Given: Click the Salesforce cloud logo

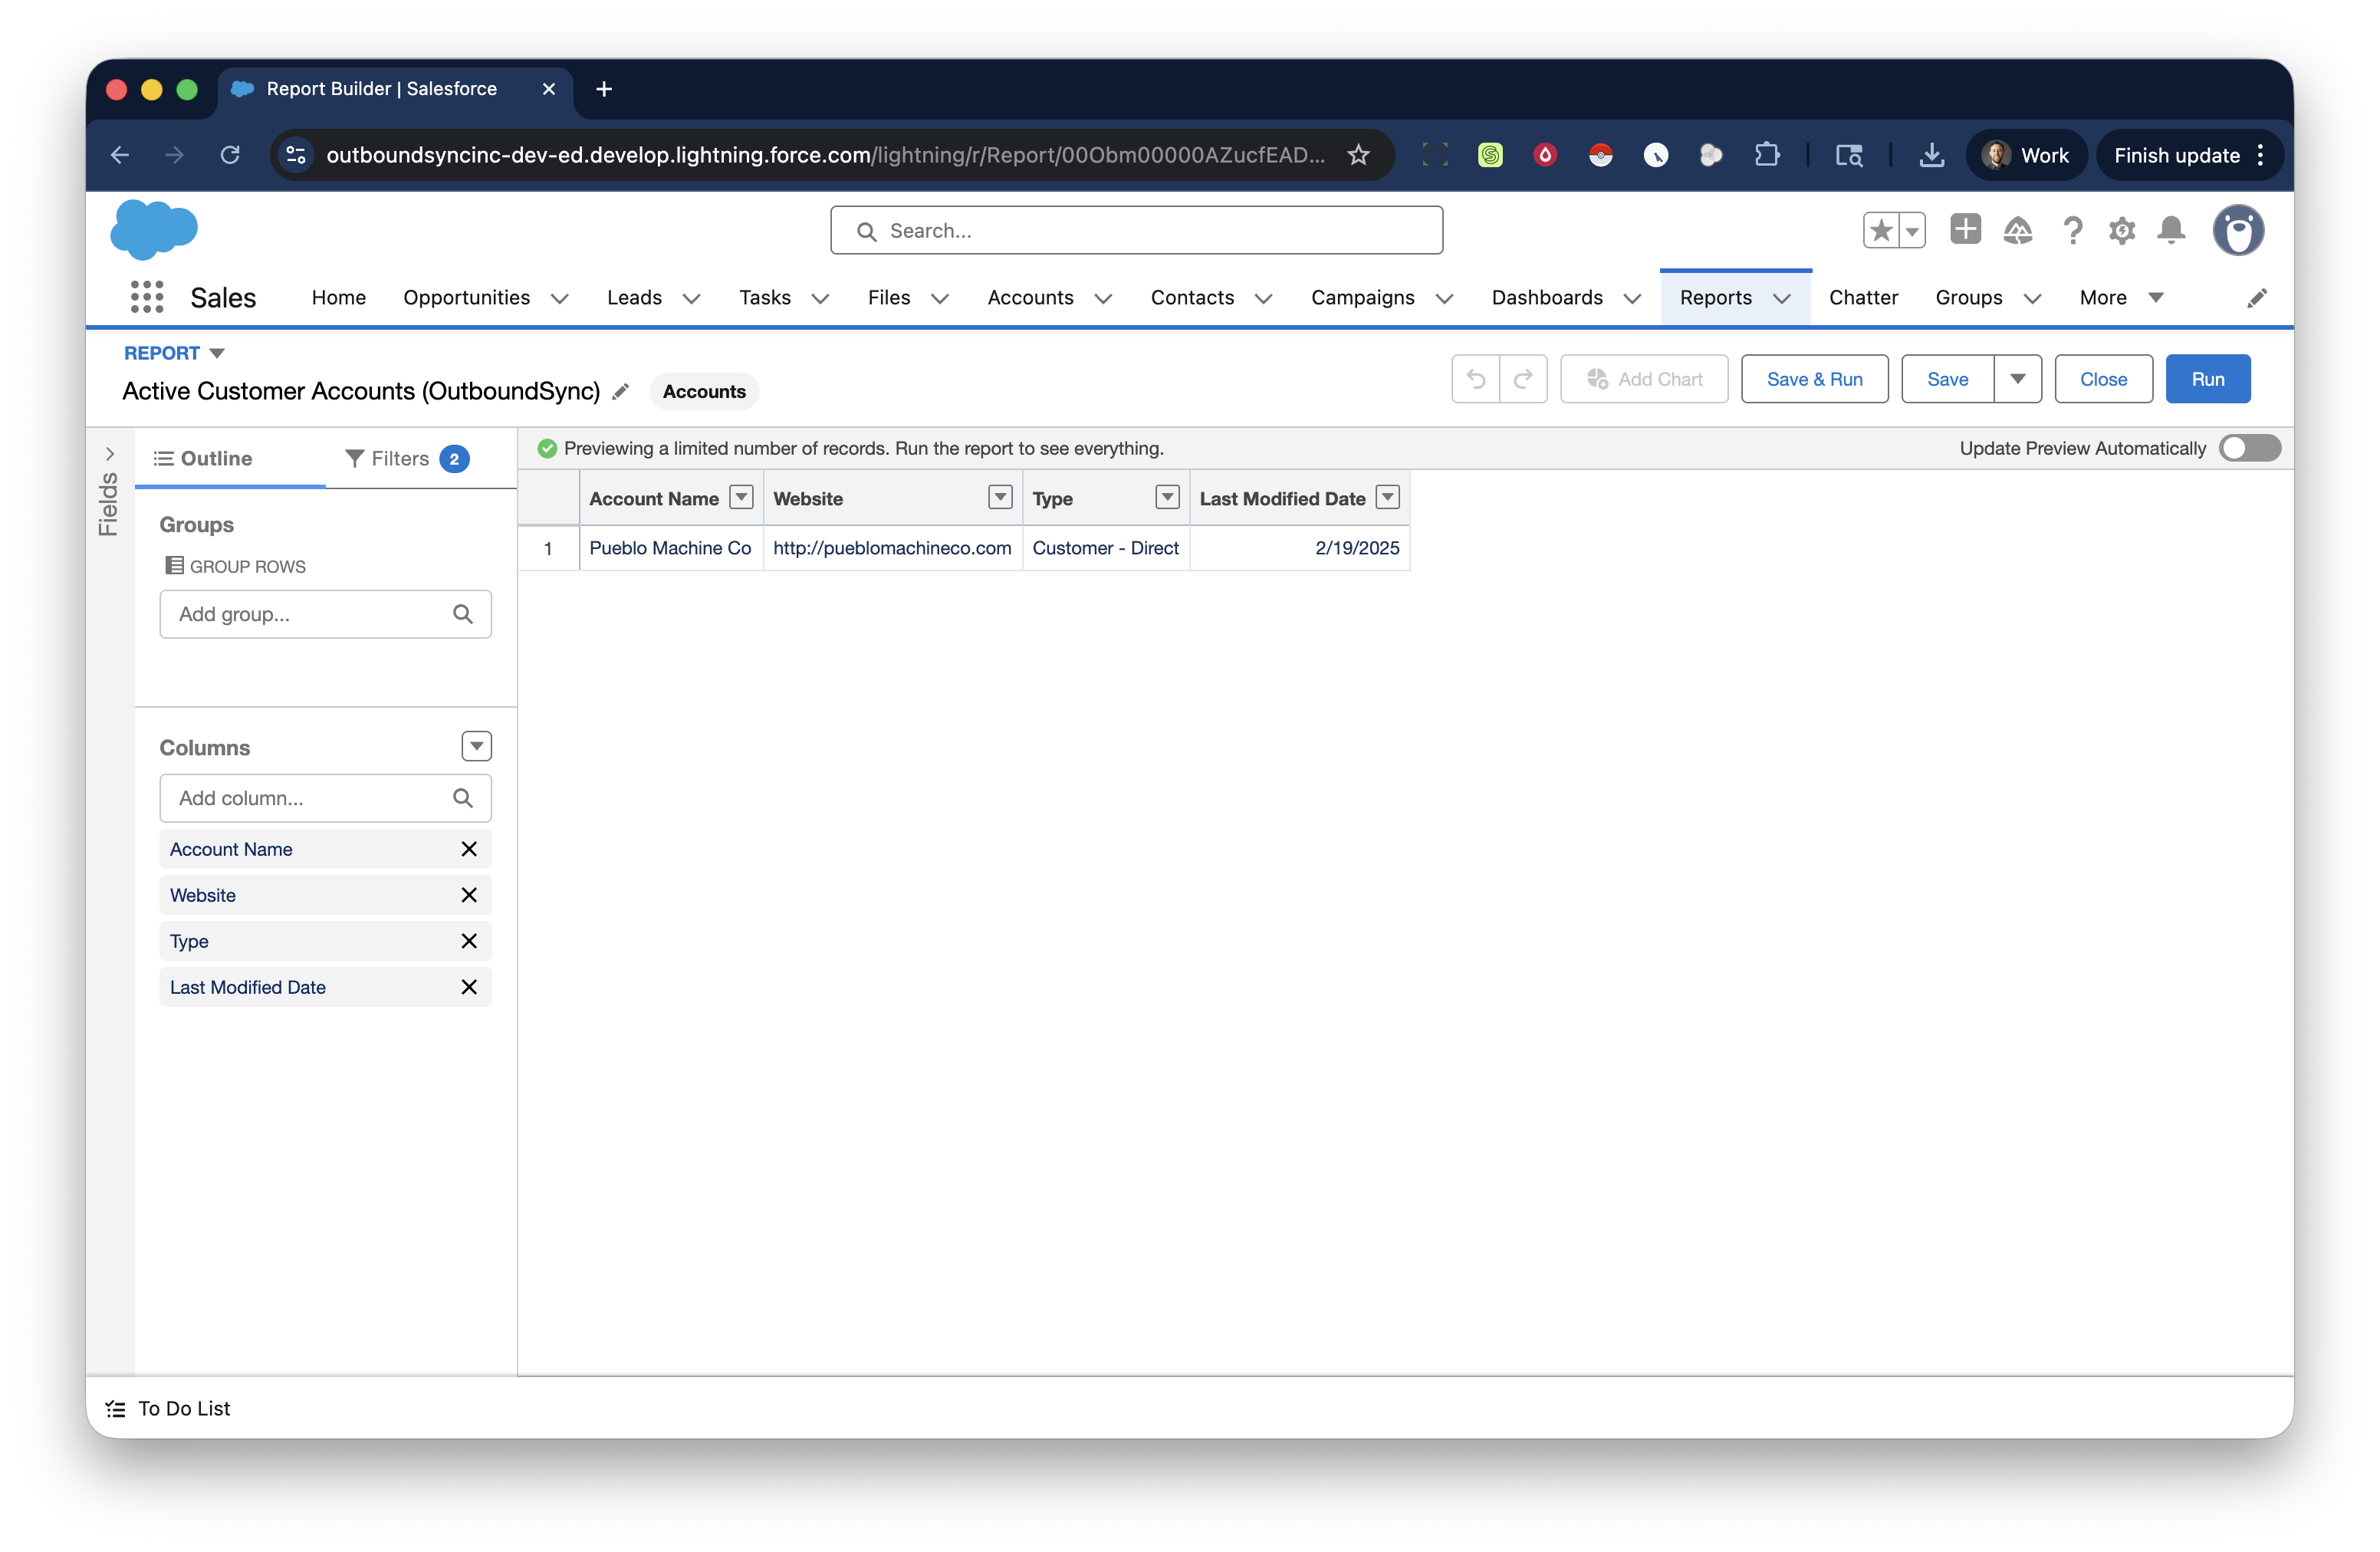Looking at the screenshot, I should point(153,229).
